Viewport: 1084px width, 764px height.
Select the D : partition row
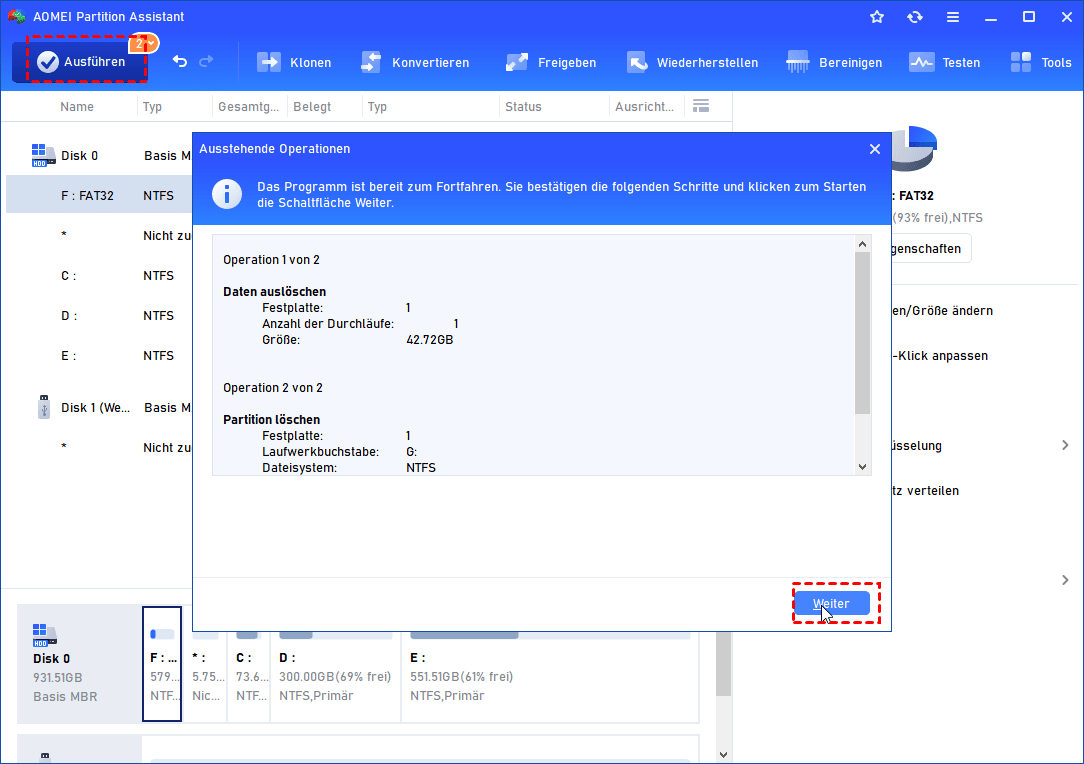coord(99,316)
